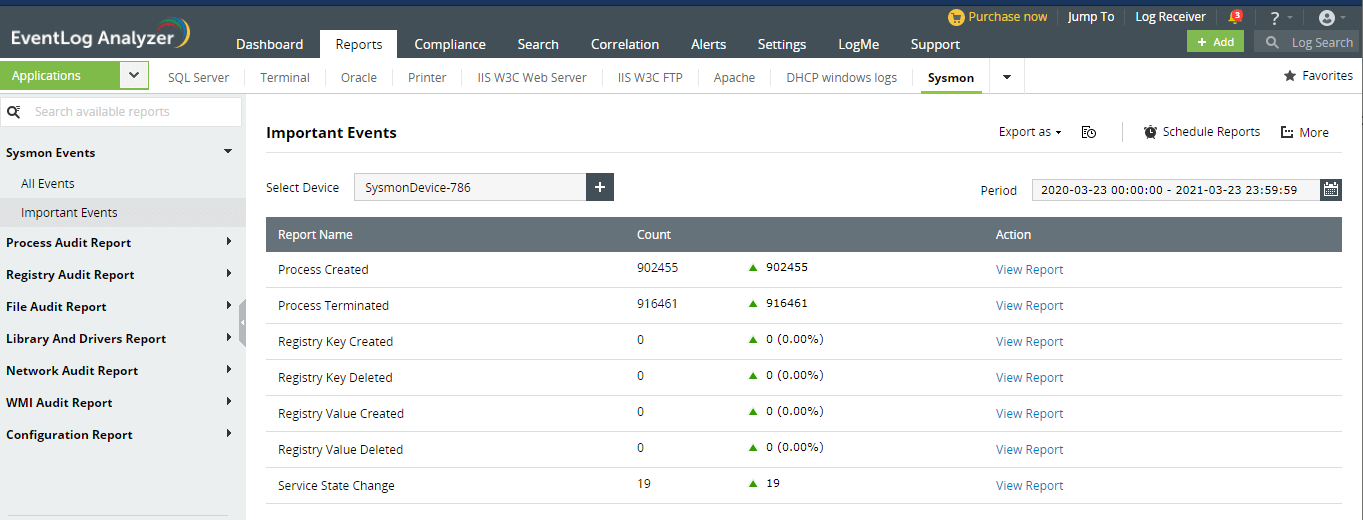Select the Apache sub-tab
Screen dimensions: 1363x520
pos(734,77)
